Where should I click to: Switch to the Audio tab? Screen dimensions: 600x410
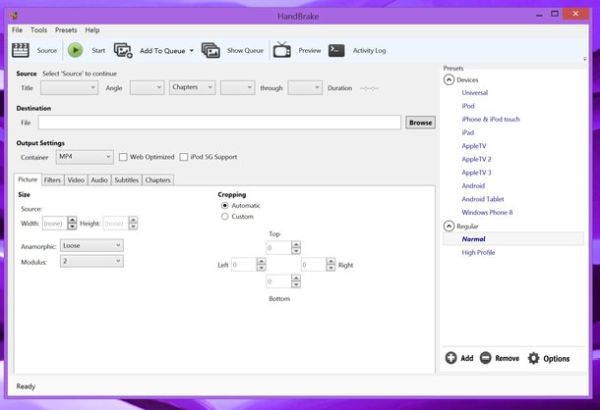99,180
